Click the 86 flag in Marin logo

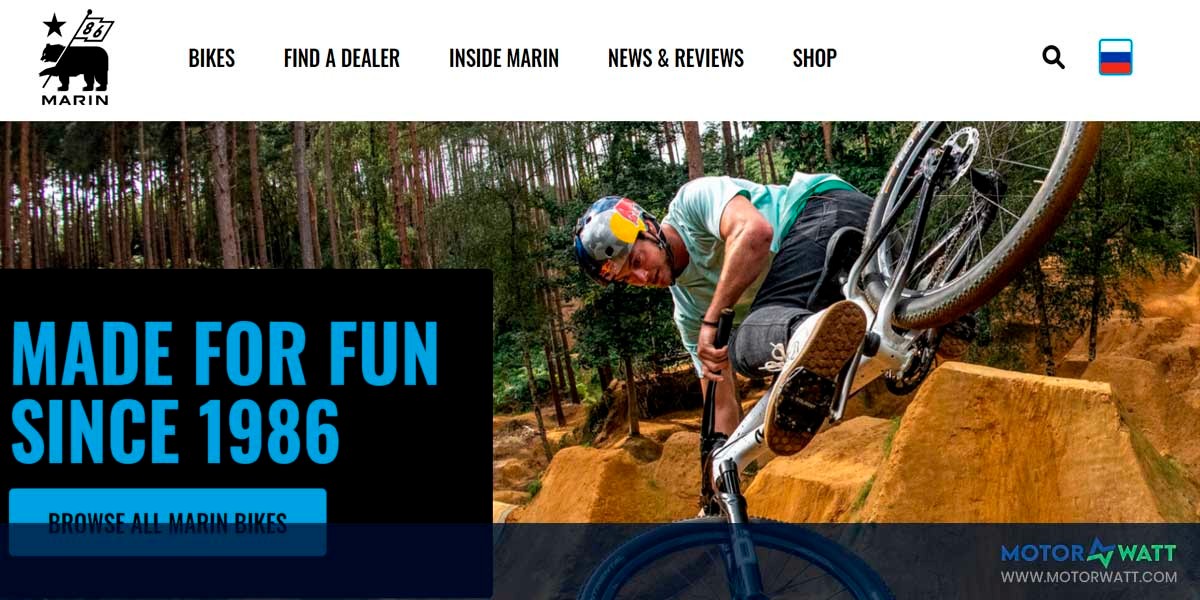coord(96,28)
